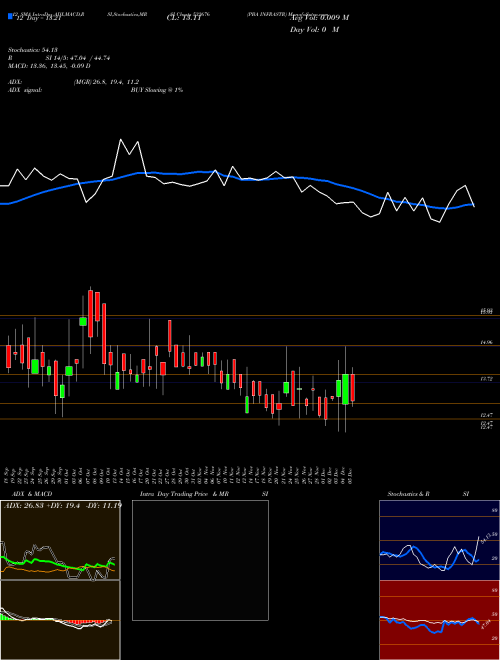
Task: Click the highest peak of the white price line
Action: tap(121, 139)
